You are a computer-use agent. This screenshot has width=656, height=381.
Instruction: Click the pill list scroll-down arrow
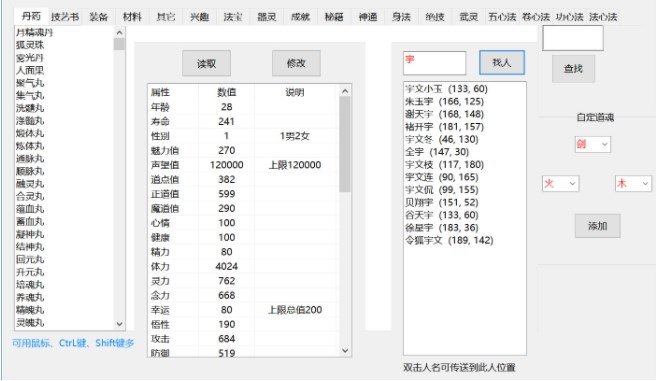click(119, 324)
